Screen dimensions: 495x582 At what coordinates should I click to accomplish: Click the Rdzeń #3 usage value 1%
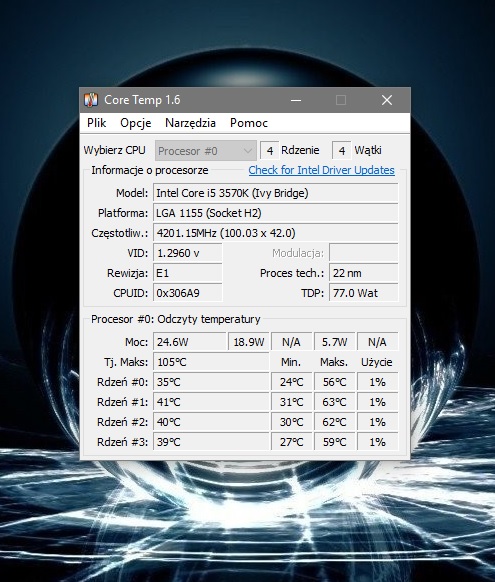(378, 442)
